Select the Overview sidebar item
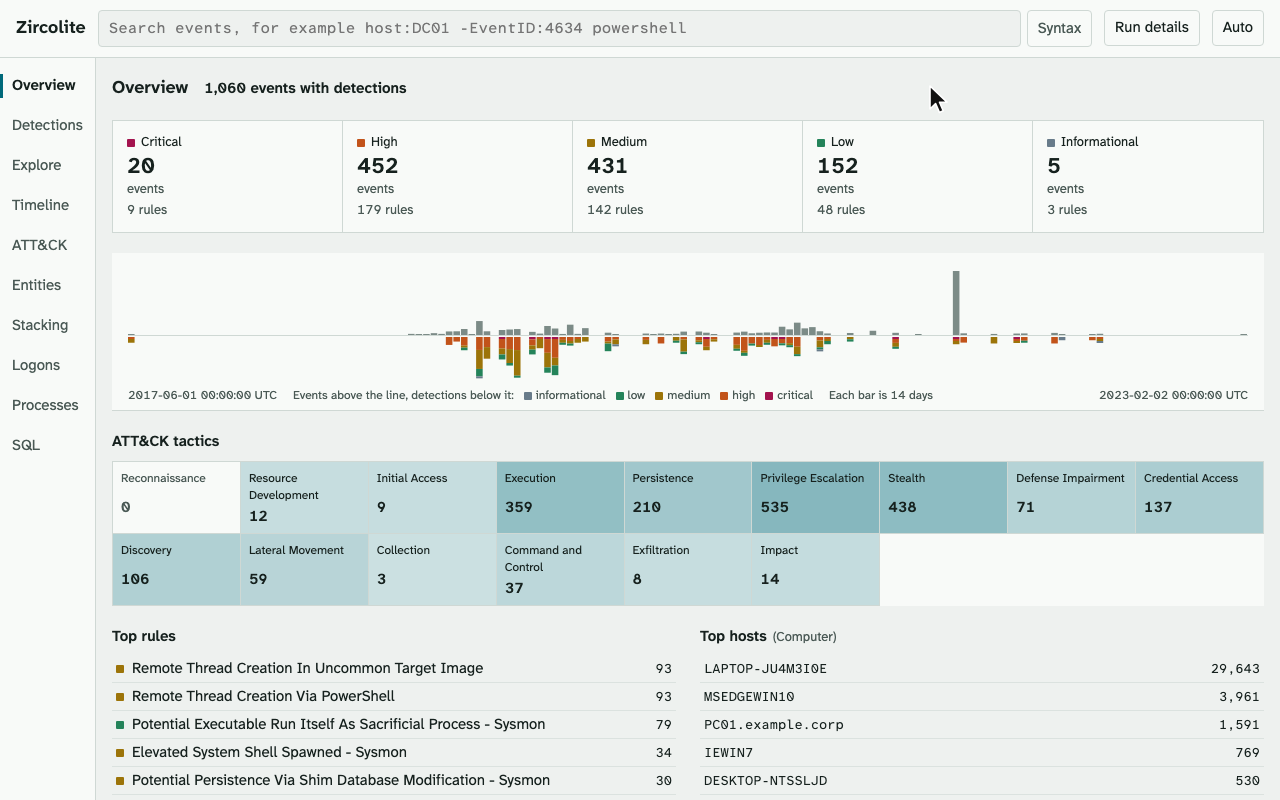The height and width of the screenshot is (800, 1280). click(47, 85)
